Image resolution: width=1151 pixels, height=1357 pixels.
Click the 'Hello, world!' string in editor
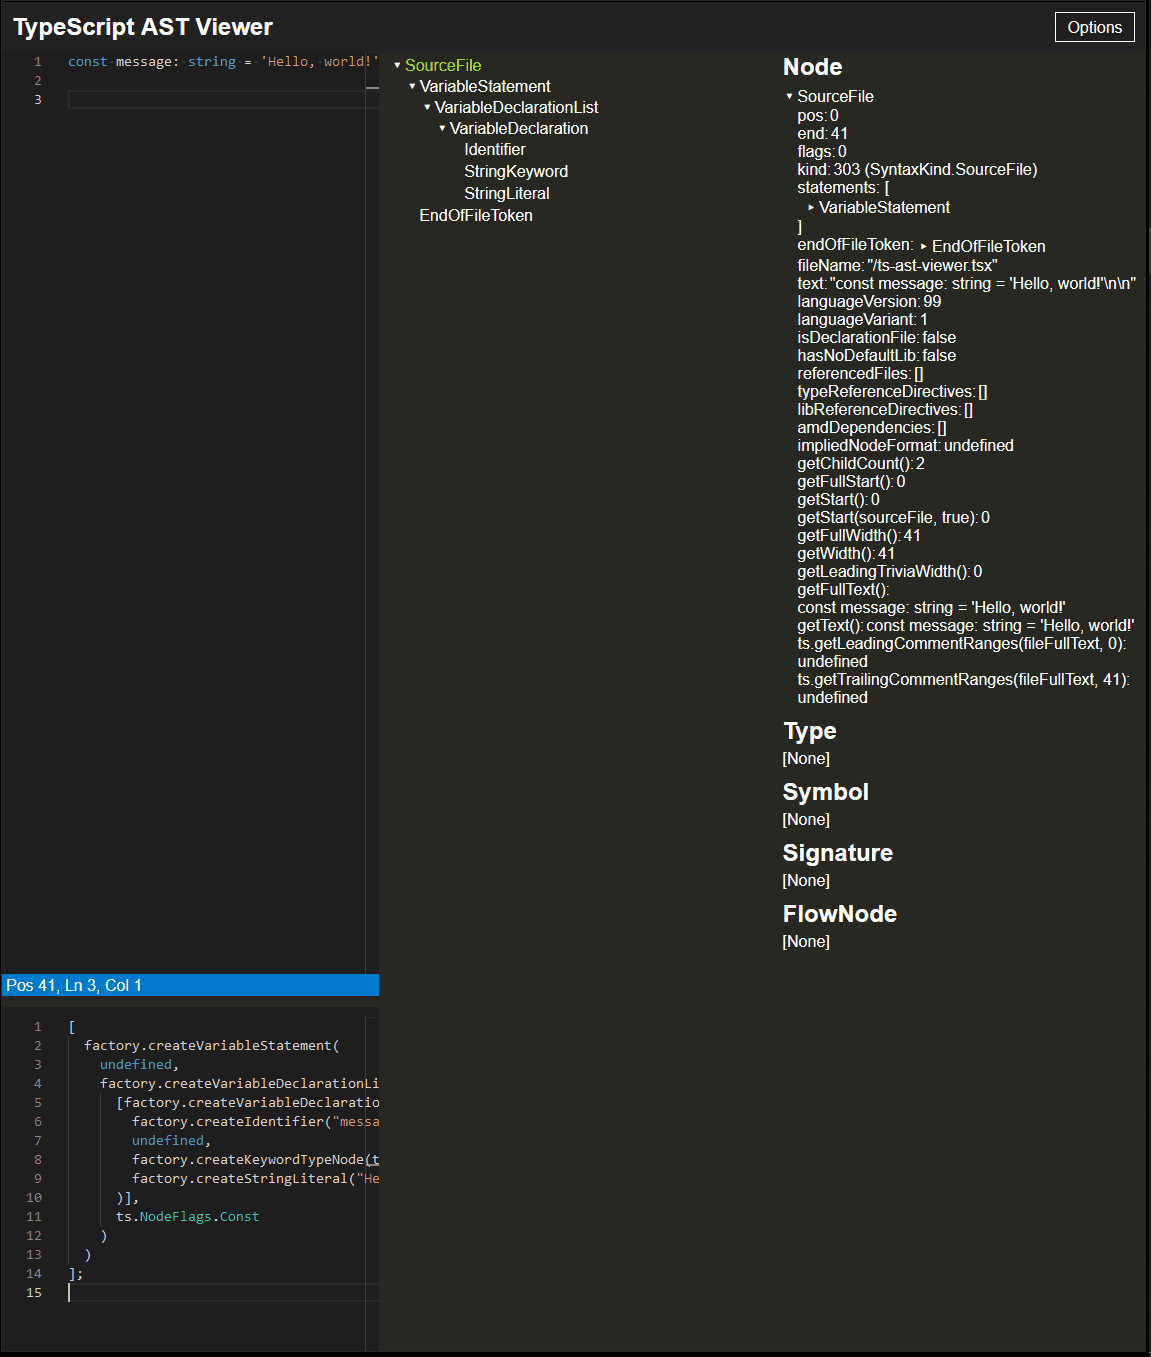coord(318,62)
